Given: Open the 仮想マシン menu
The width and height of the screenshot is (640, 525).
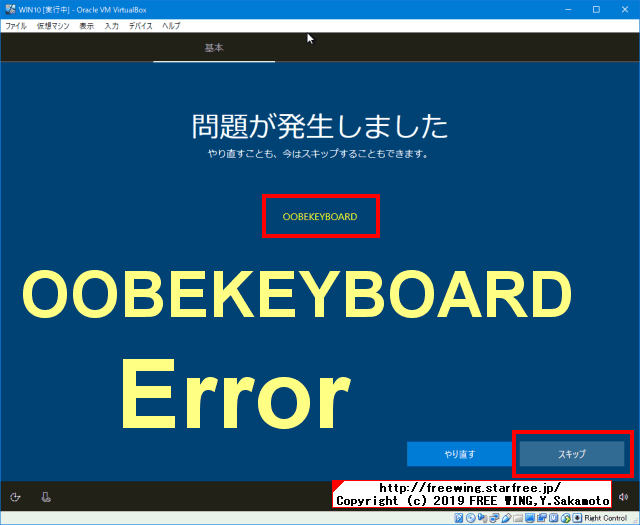Looking at the screenshot, I should coord(53,26).
